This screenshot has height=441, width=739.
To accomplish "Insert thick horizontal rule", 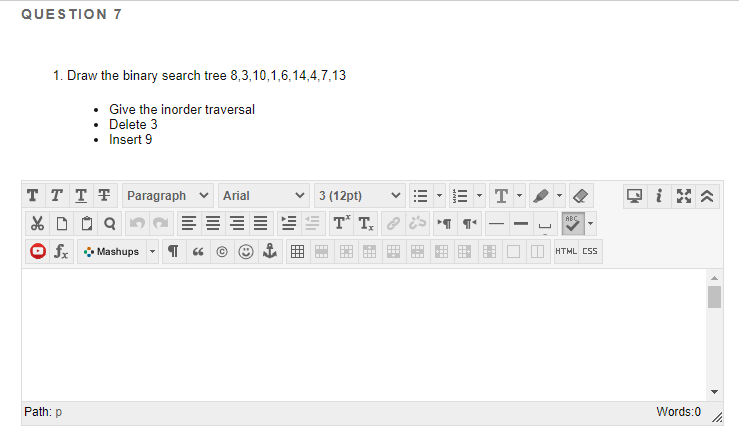I will (x=521, y=223).
